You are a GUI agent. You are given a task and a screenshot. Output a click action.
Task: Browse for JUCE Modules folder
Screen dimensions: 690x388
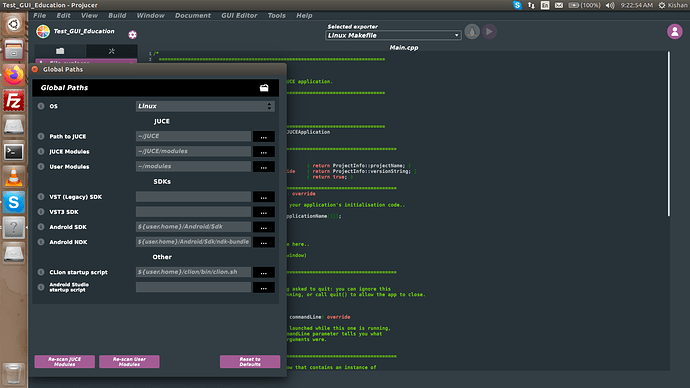pyautogui.click(x=264, y=151)
